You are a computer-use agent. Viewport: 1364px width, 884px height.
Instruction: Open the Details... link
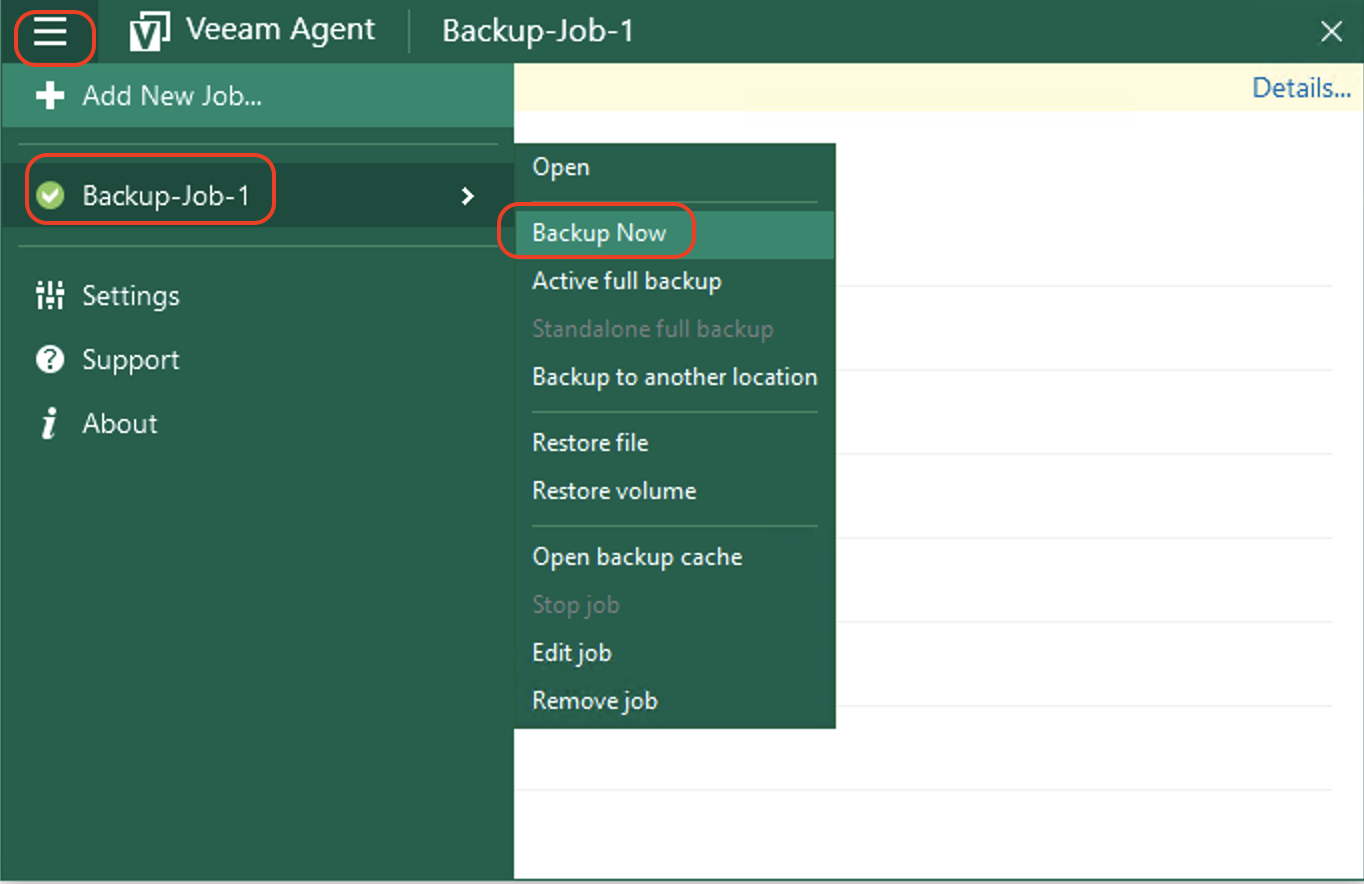(1301, 88)
